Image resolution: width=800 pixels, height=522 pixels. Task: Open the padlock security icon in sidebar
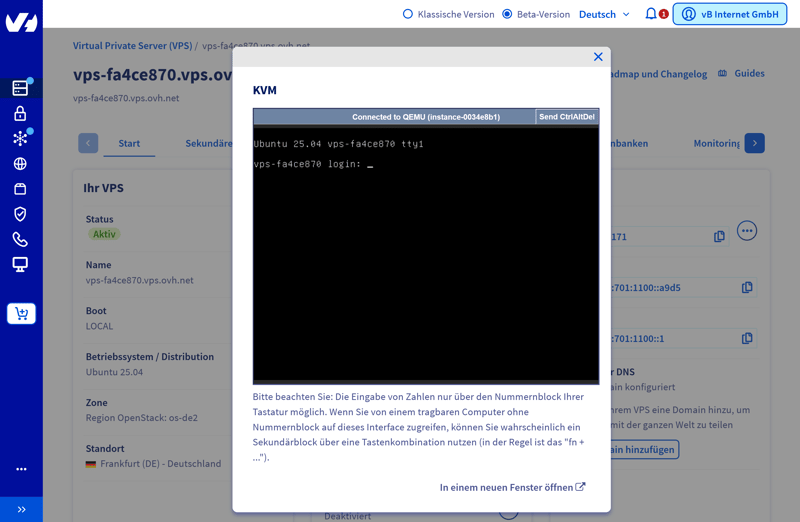(20, 114)
